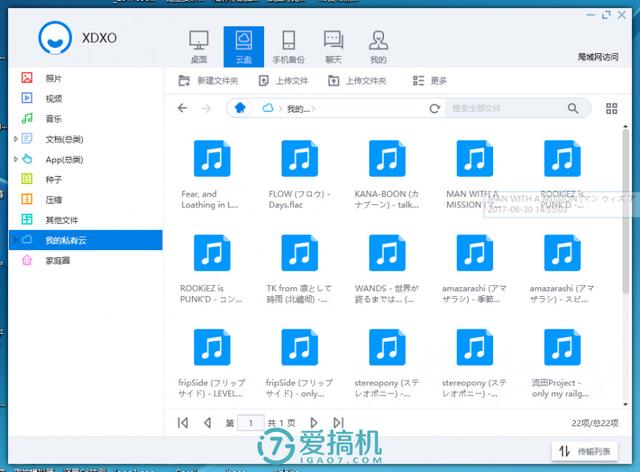Select second stereopony file

(x=475, y=363)
